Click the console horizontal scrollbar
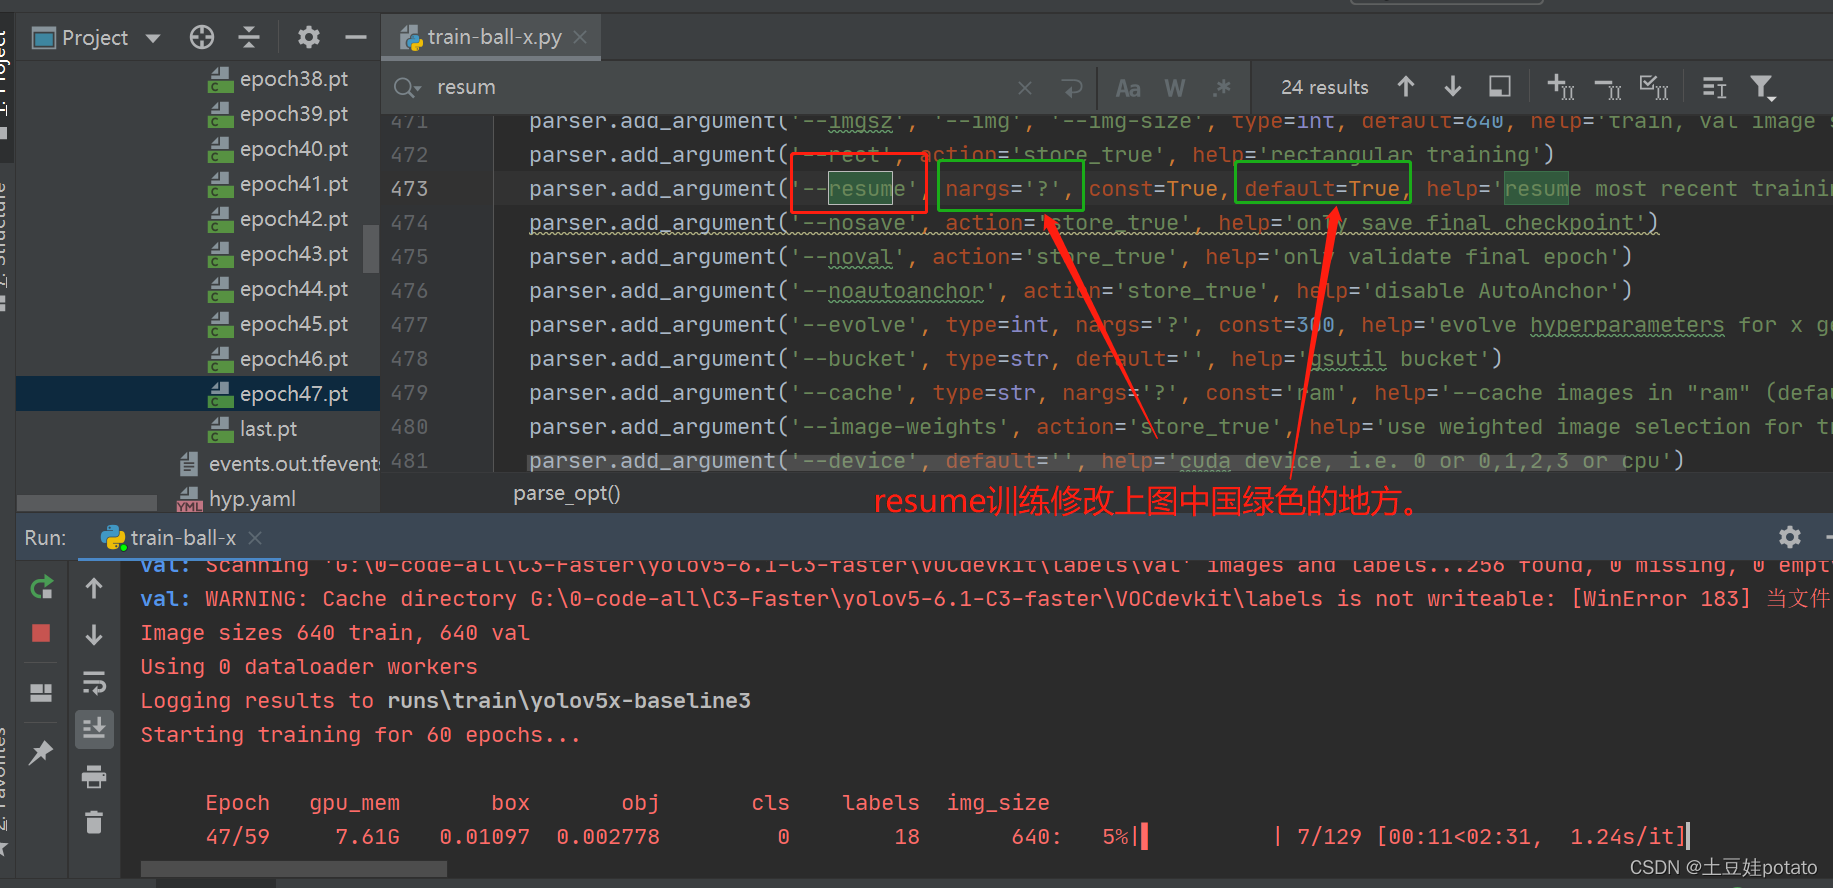 [x=295, y=870]
